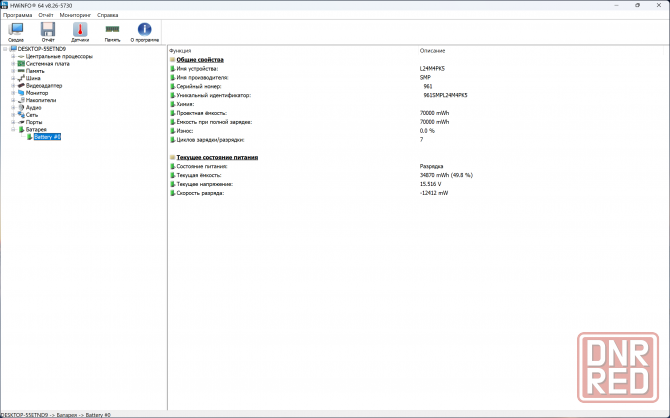Click the Описание column header

(433, 49)
